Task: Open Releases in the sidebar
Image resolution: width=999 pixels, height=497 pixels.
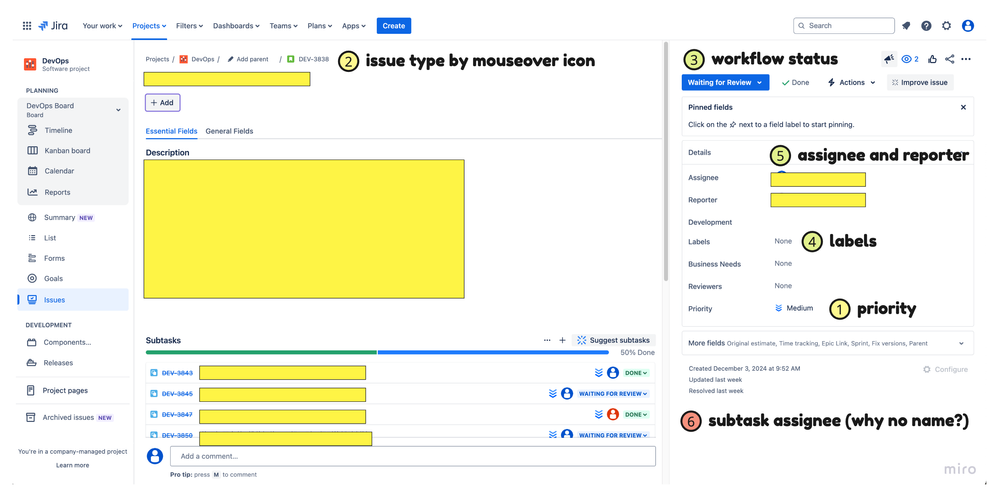Action: 73,363
